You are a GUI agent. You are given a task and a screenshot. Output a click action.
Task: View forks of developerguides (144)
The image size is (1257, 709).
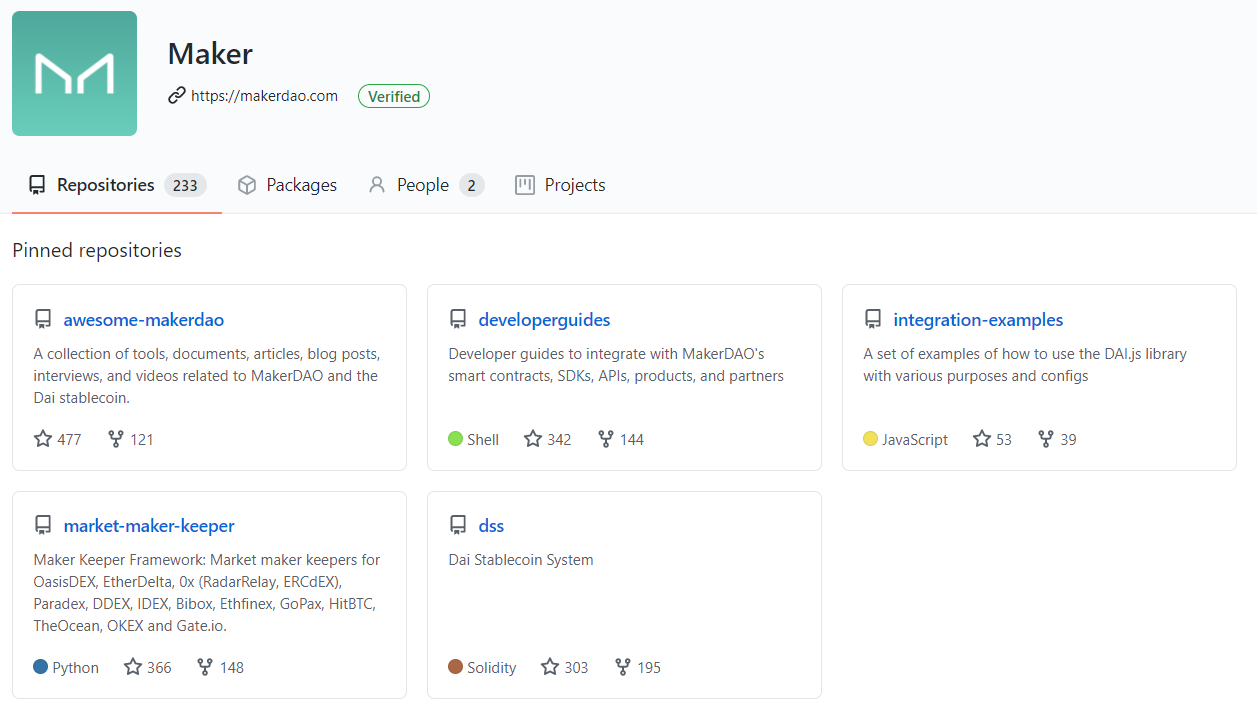[x=621, y=439]
